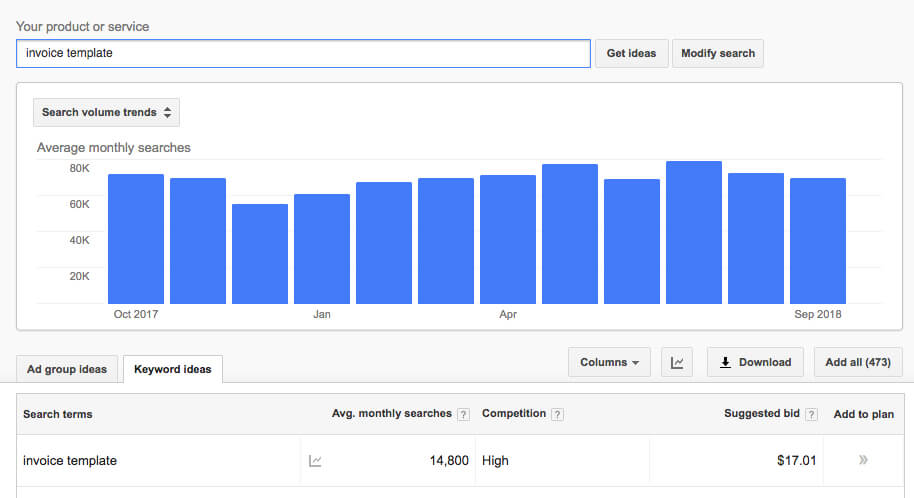Click the Download button with arrow icon
The height and width of the screenshot is (498, 914).
coord(755,362)
